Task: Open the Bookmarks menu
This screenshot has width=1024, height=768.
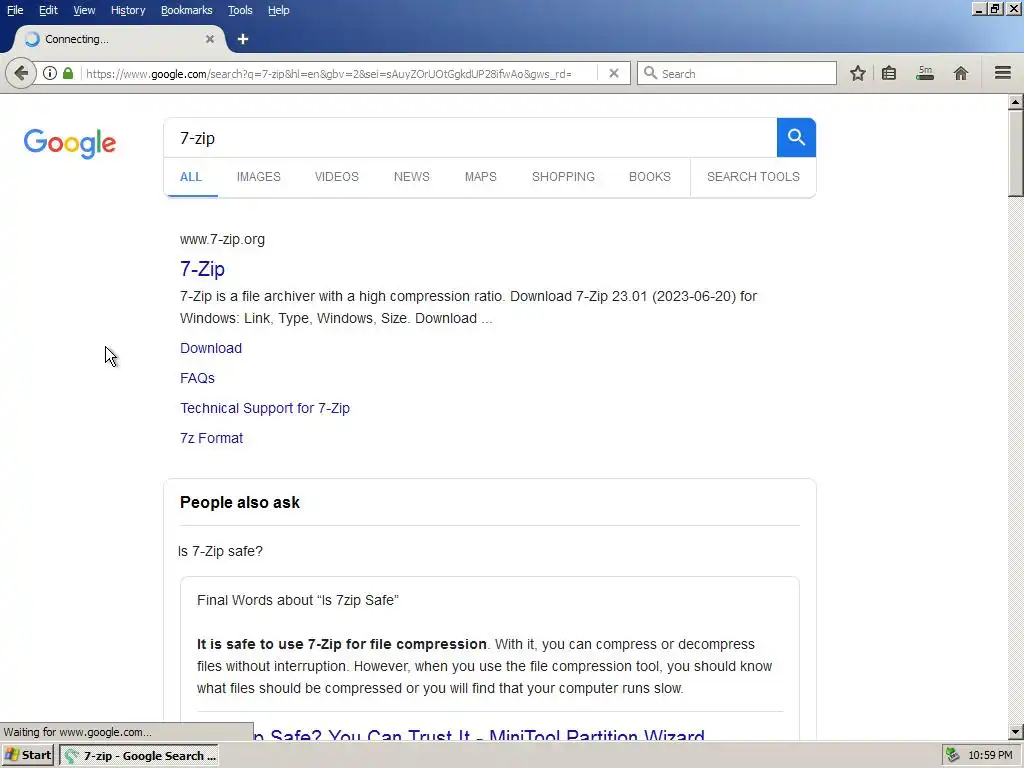Action: (186, 10)
